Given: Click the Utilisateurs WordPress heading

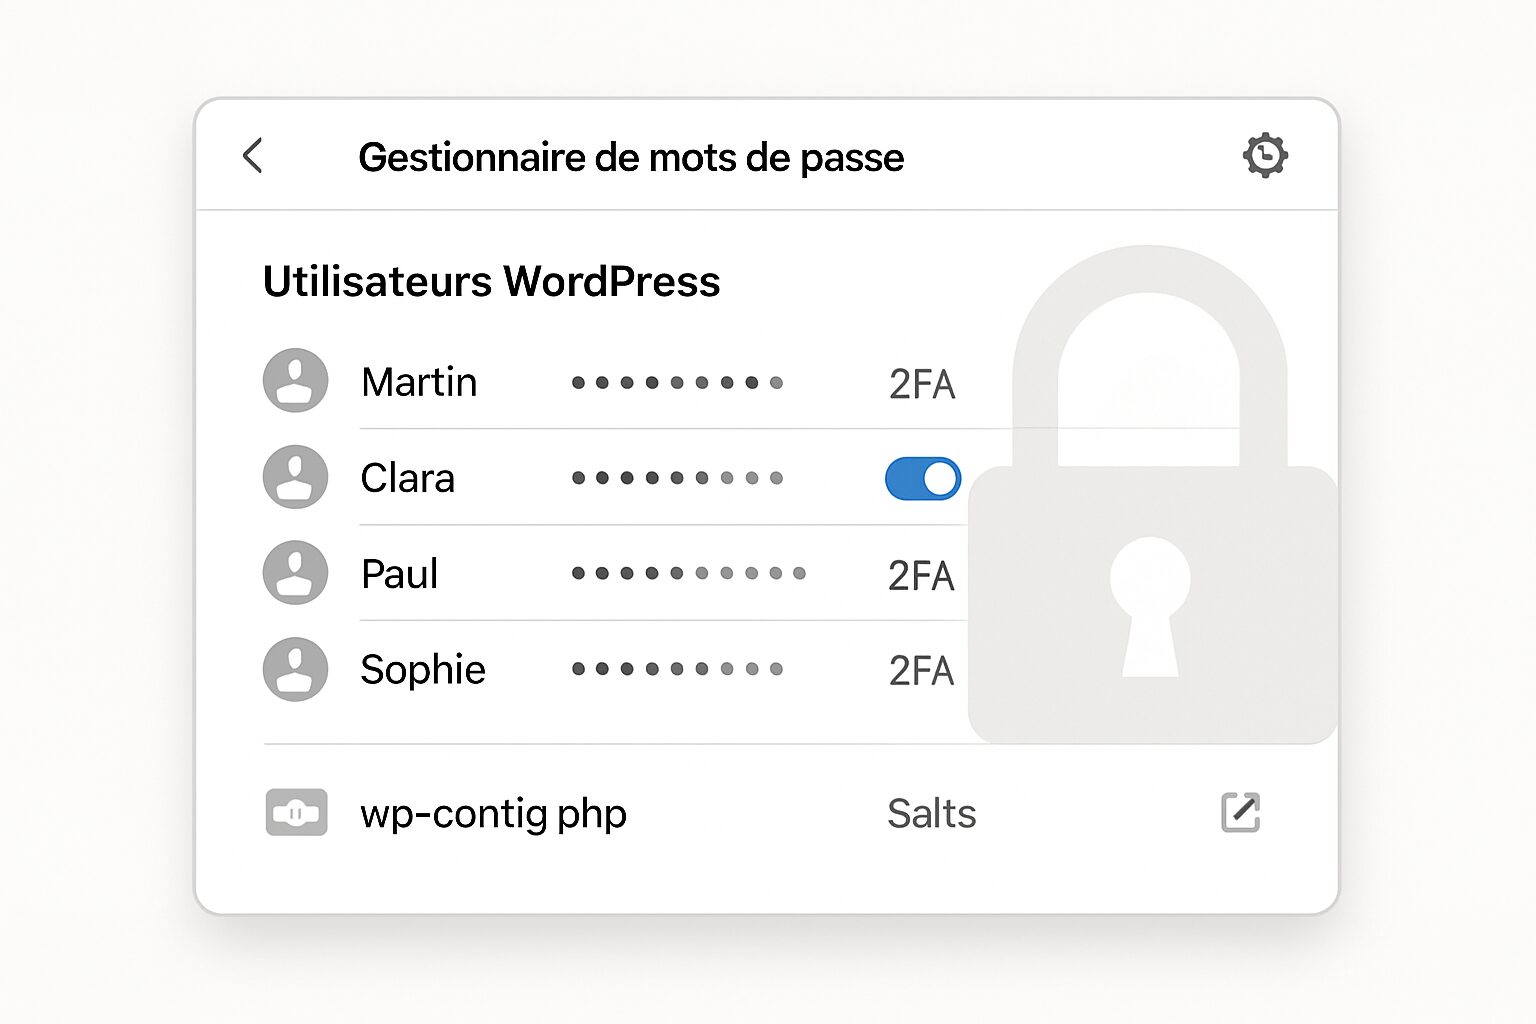Looking at the screenshot, I should click(491, 281).
